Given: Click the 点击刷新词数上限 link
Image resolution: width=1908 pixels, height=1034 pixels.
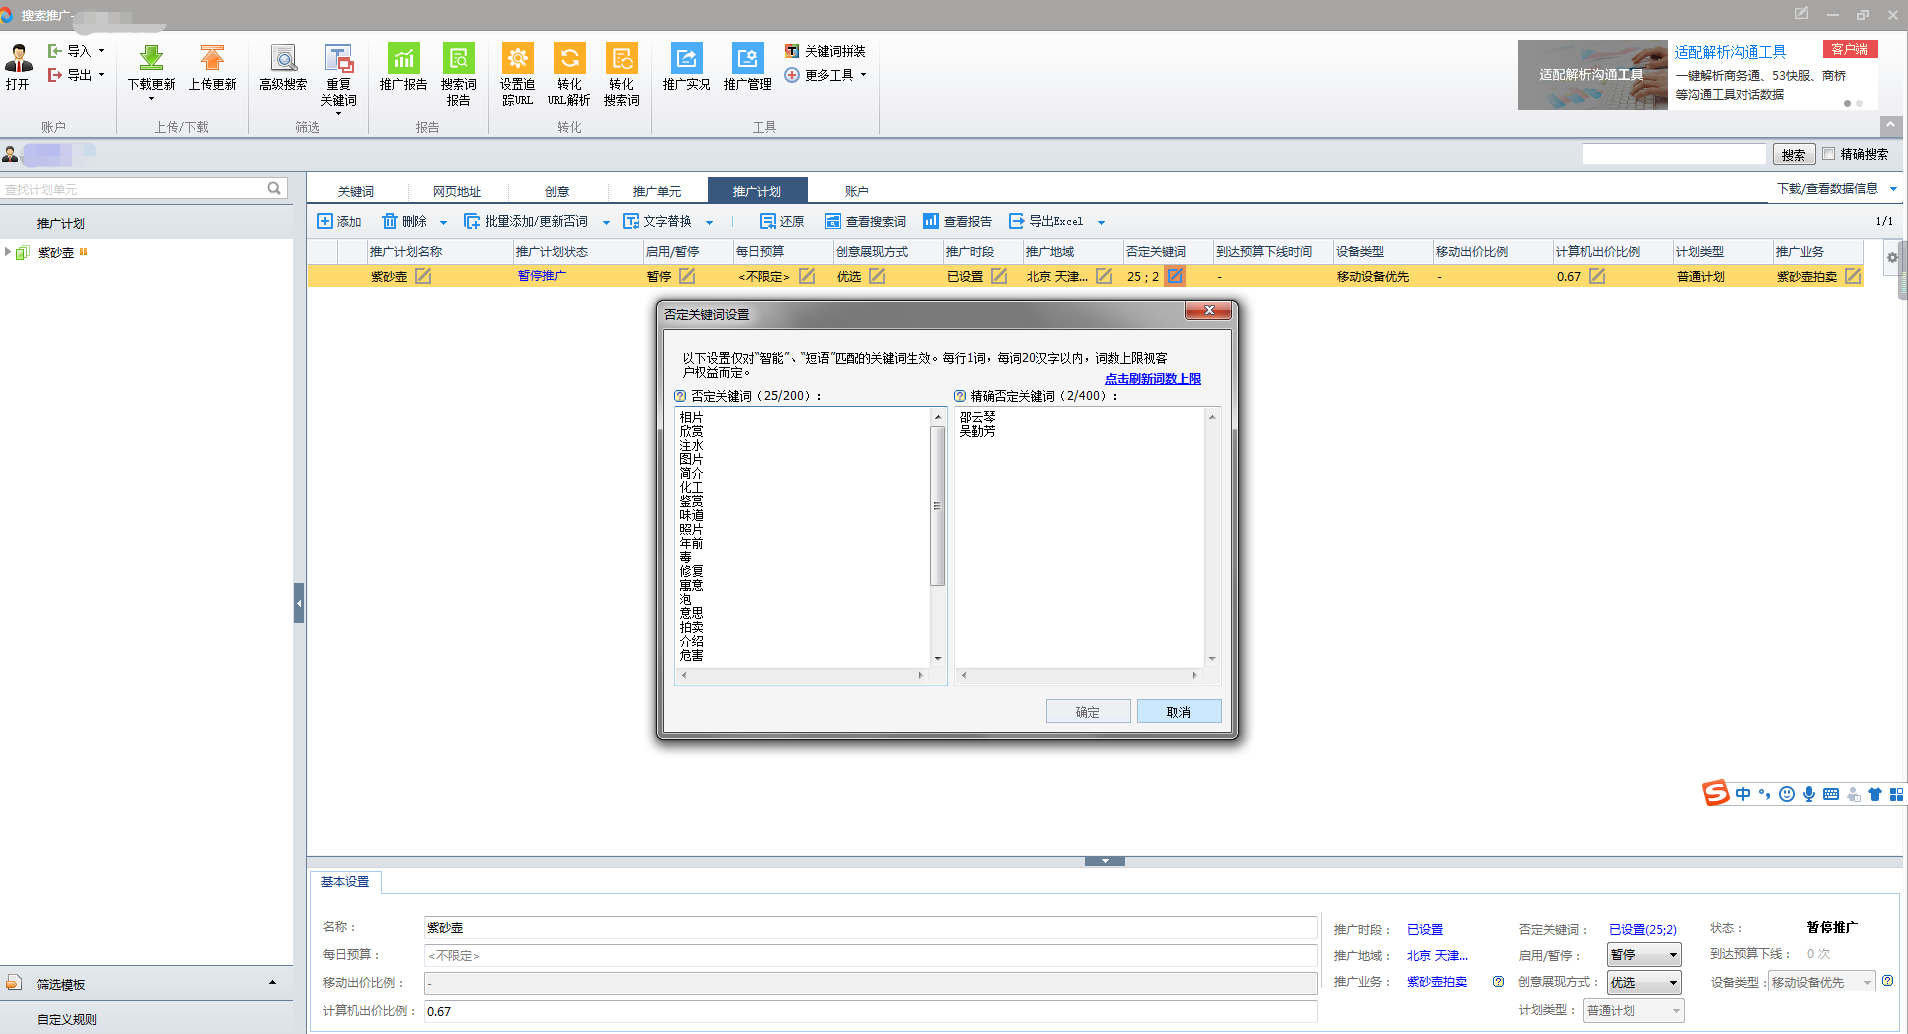Looking at the screenshot, I should pos(1152,379).
